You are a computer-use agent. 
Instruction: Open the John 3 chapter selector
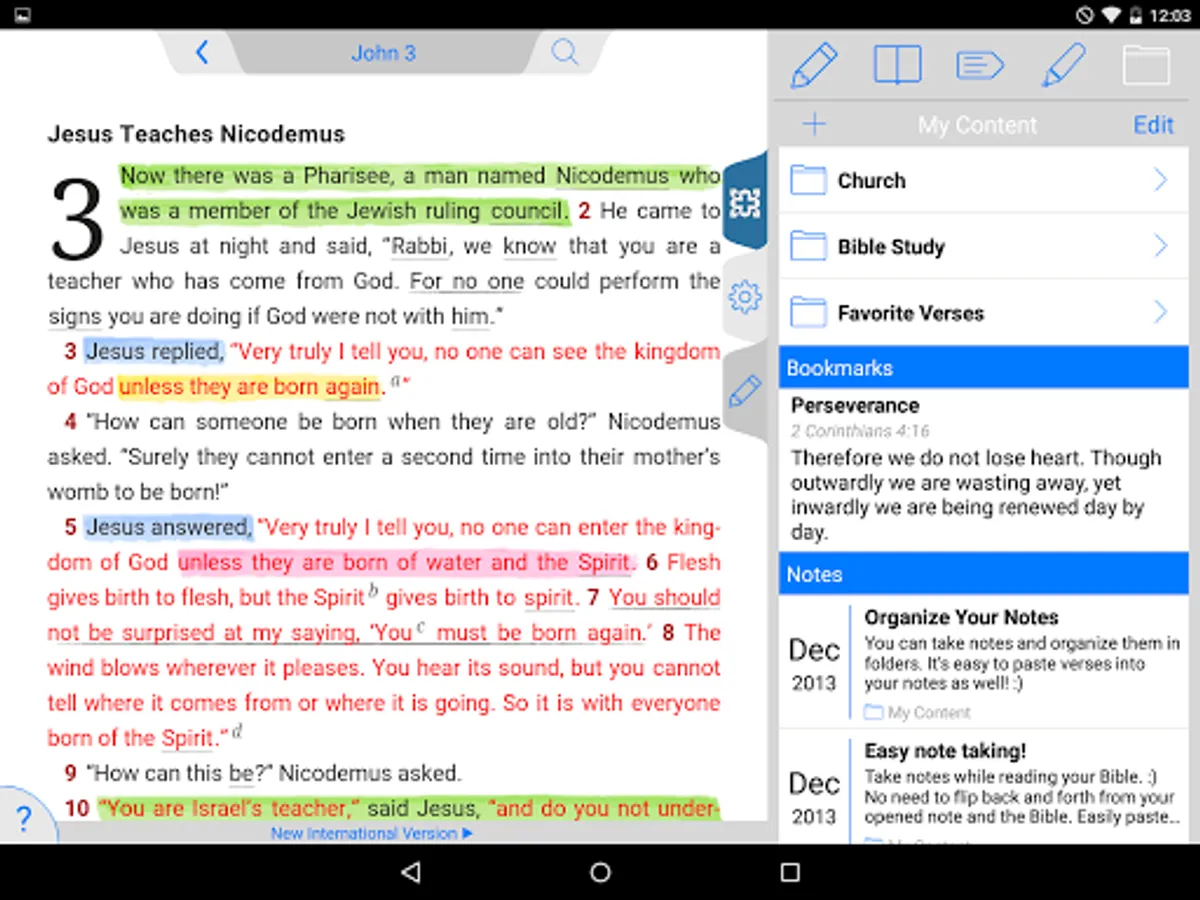383,53
